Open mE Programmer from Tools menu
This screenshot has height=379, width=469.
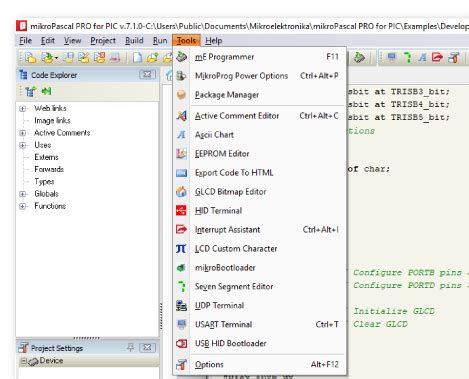coord(259,57)
